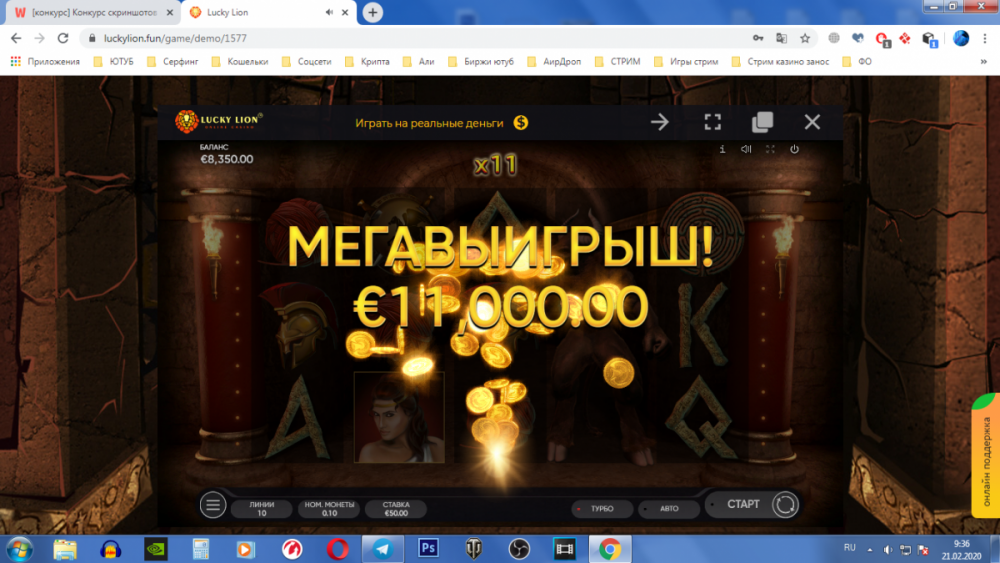1000x563 pixels.
Task: Open the Крипта bookmarks folder
Action: click(372, 61)
